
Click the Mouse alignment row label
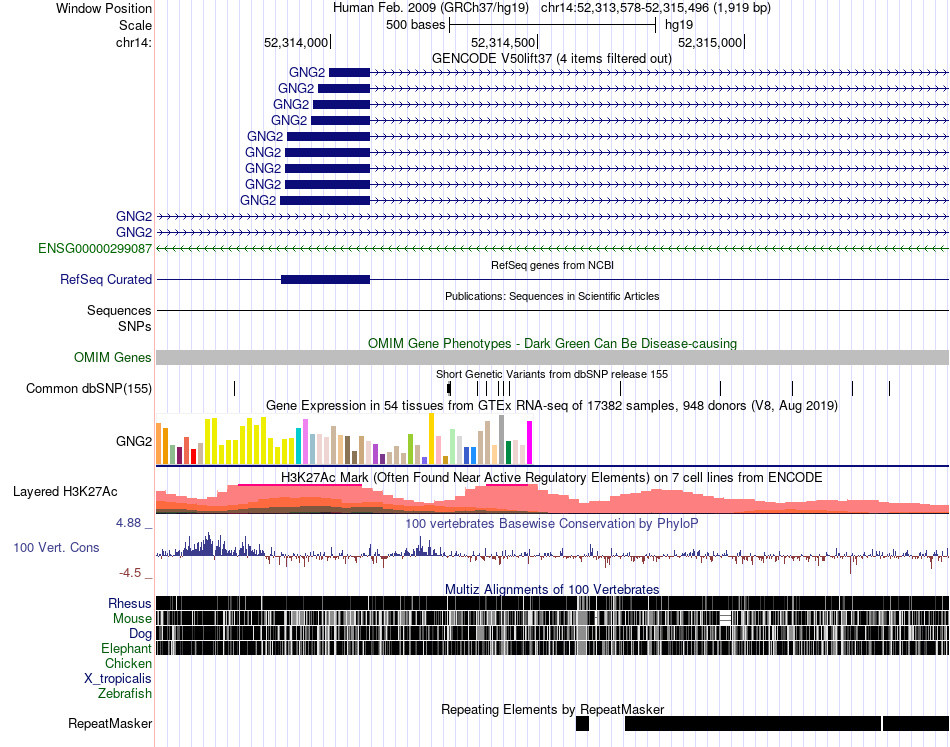pyautogui.click(x=132, y=619)
